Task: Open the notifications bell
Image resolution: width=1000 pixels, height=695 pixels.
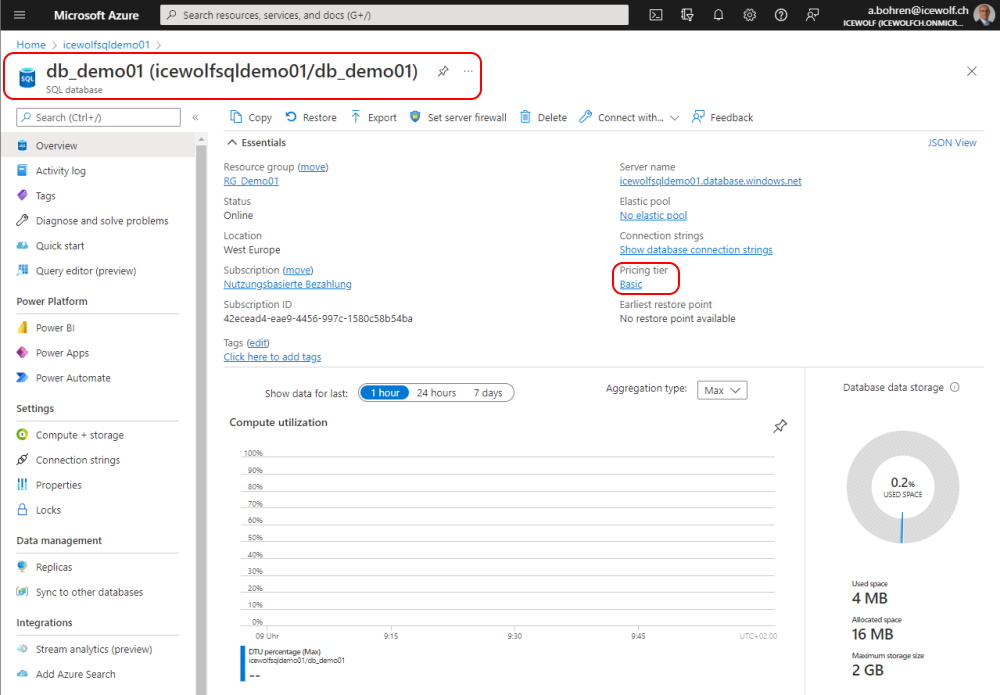Action: 718,15
